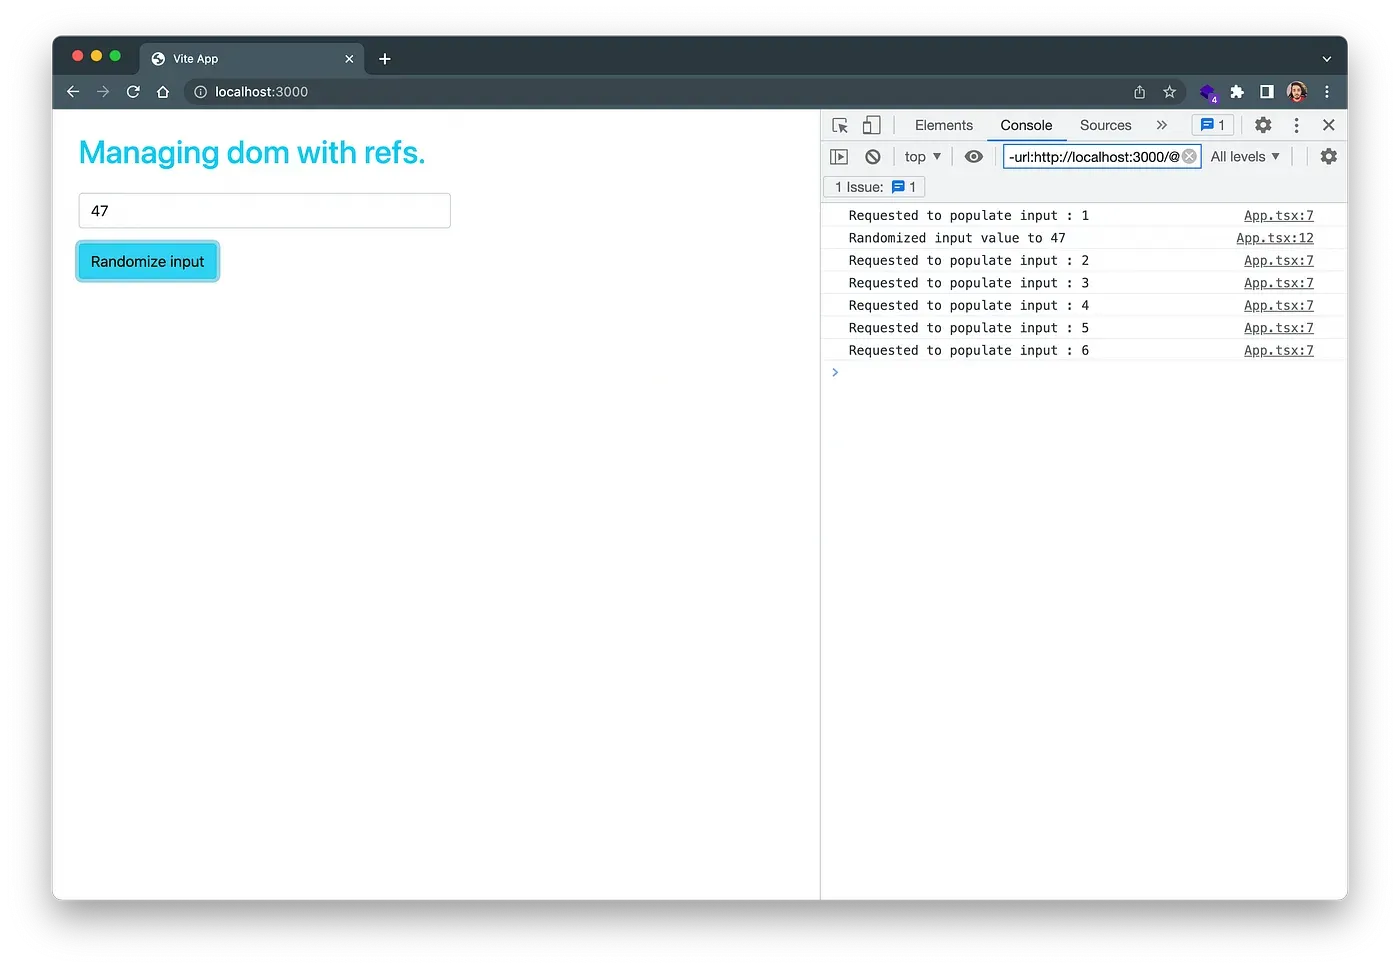
Task: Click the browser back arrow
Action: (73, 92)
